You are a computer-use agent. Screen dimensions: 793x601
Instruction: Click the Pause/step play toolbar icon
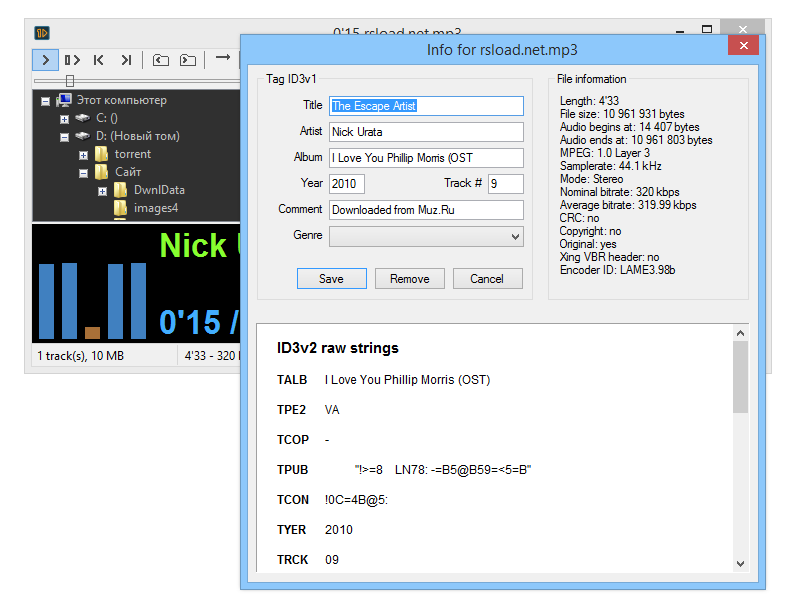tap(72, 60)
